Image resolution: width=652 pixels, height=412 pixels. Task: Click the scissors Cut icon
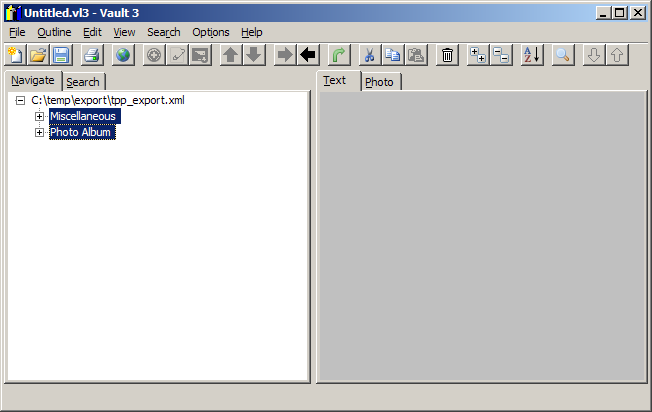pos(369,55)
